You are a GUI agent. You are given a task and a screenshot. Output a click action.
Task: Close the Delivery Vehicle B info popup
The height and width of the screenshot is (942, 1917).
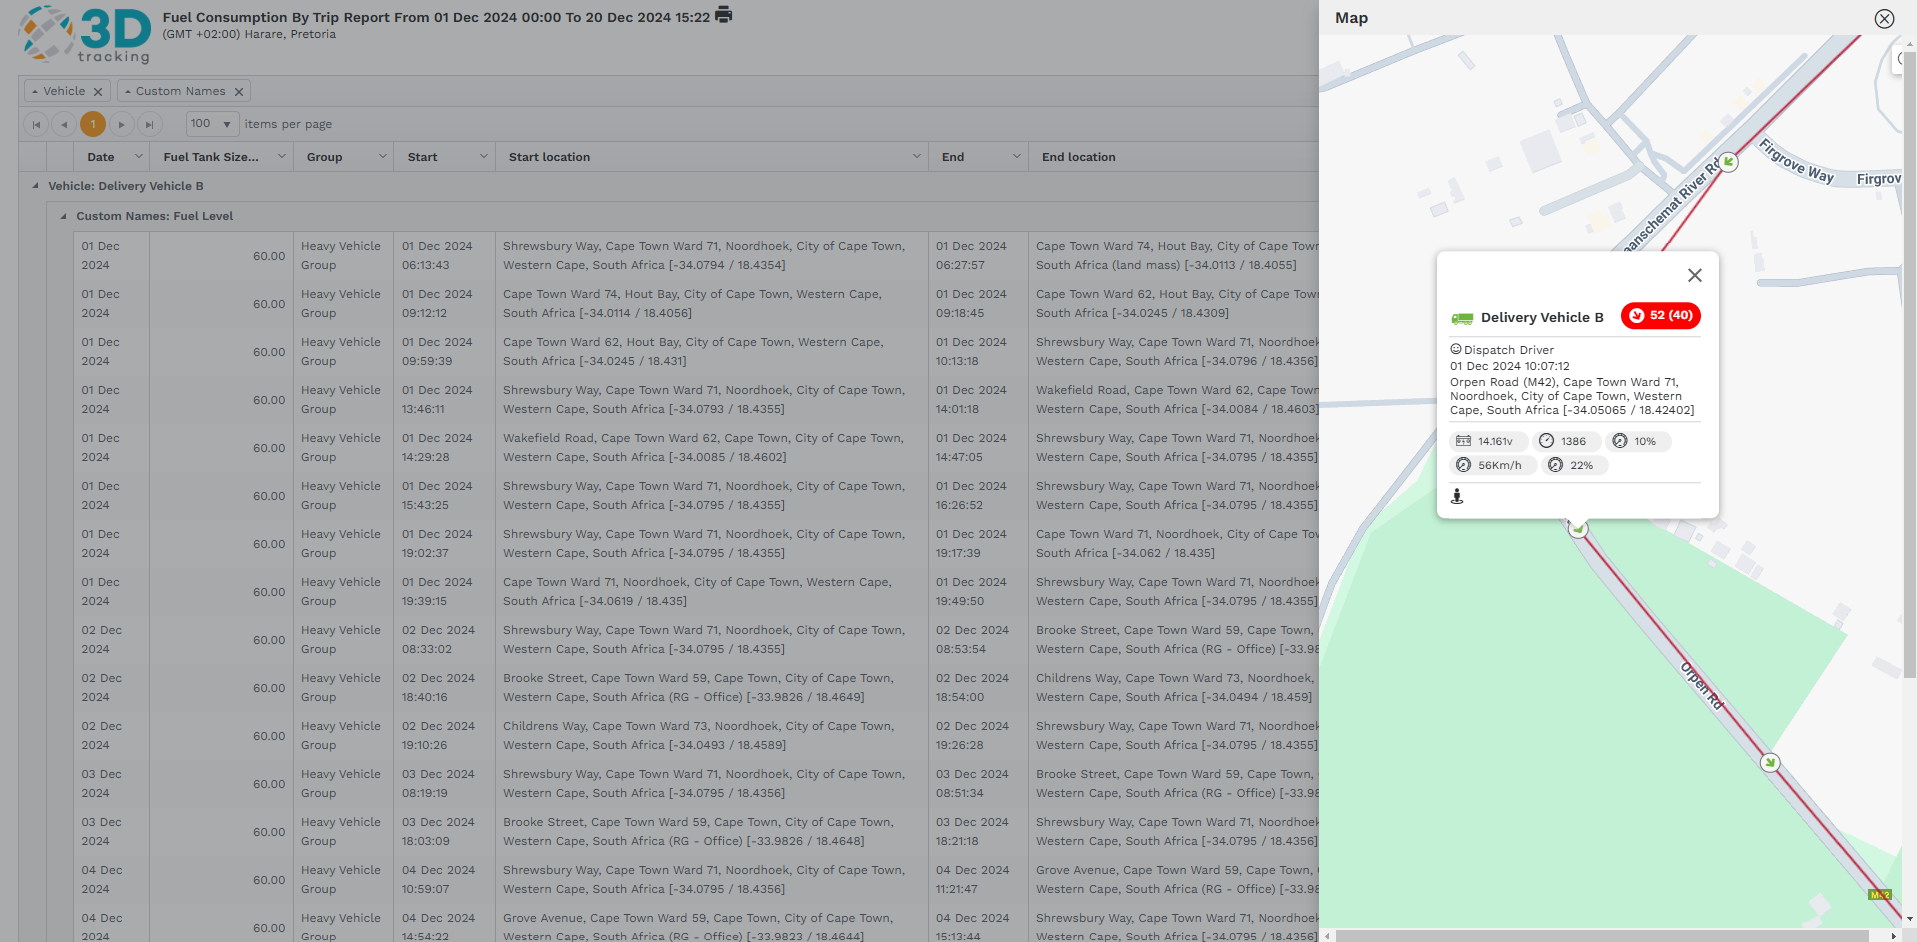pos(1694,275)
